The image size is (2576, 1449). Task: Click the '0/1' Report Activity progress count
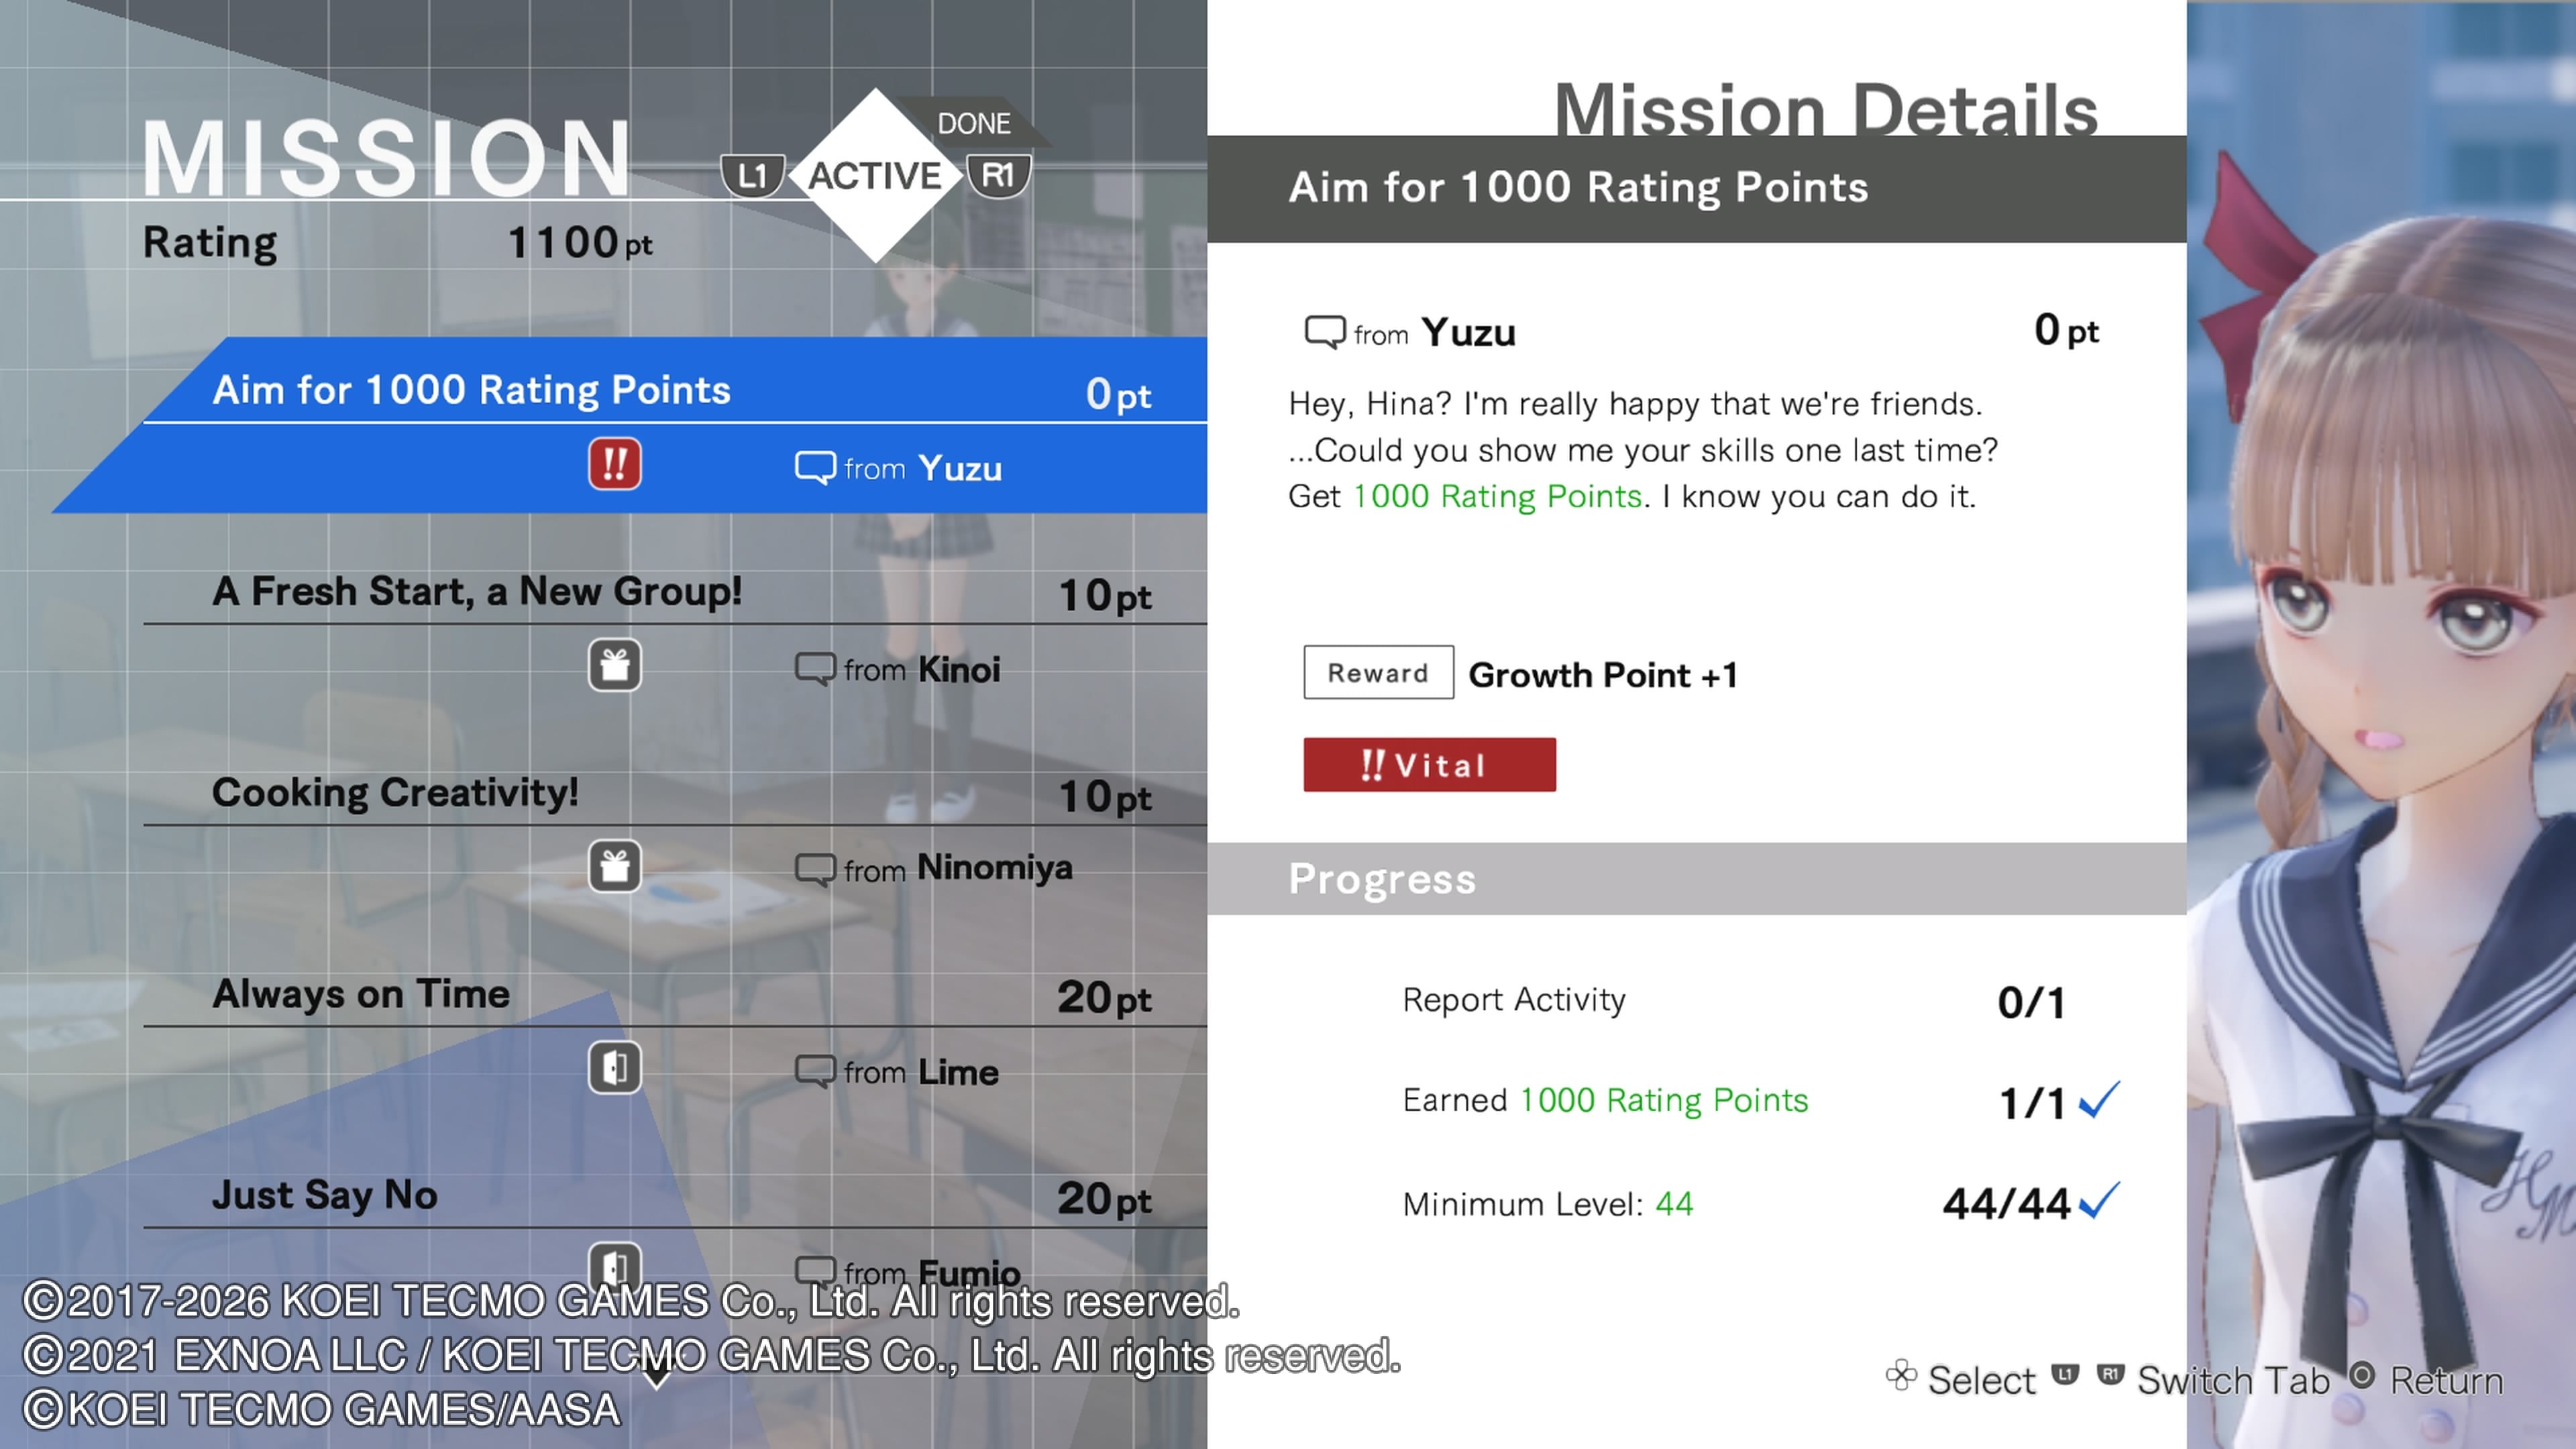(2031, 1002)
